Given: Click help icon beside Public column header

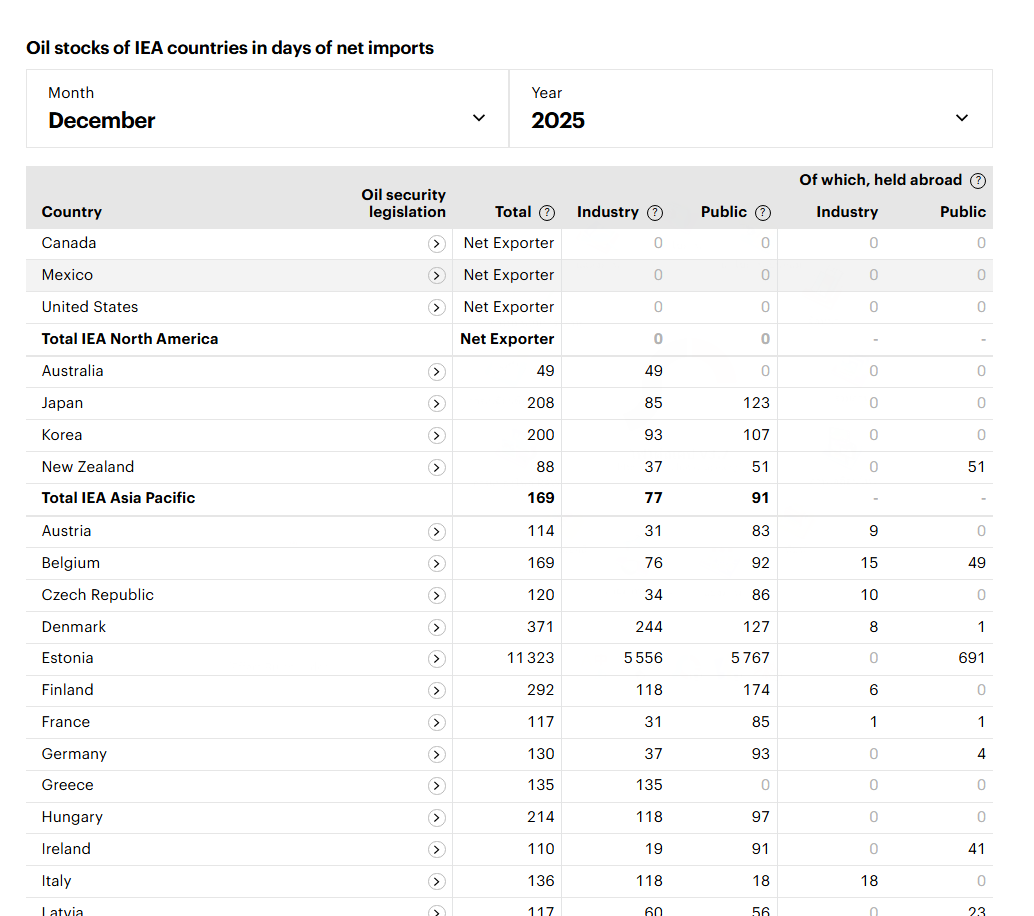Looking at the screenshot, I should 763,213.
